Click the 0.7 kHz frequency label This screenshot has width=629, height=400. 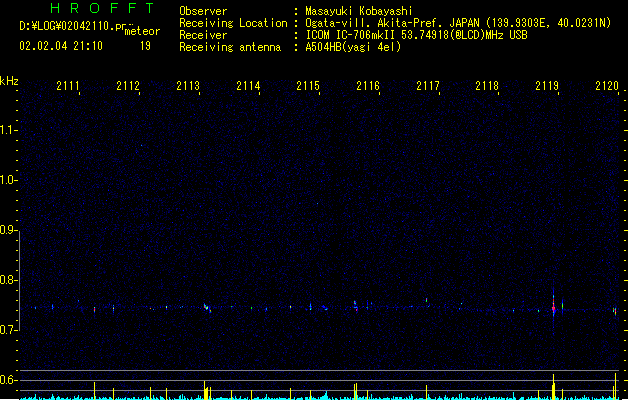pos(8,330)
